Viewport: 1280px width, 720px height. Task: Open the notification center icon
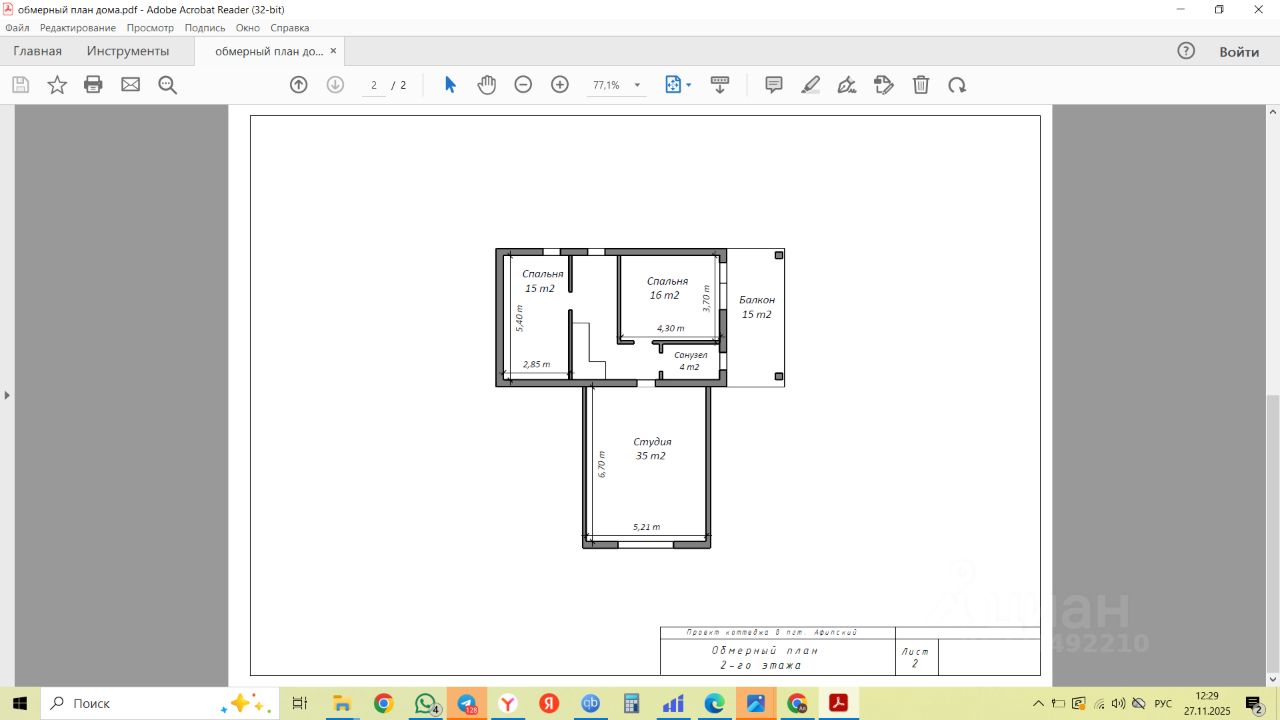1254,703
